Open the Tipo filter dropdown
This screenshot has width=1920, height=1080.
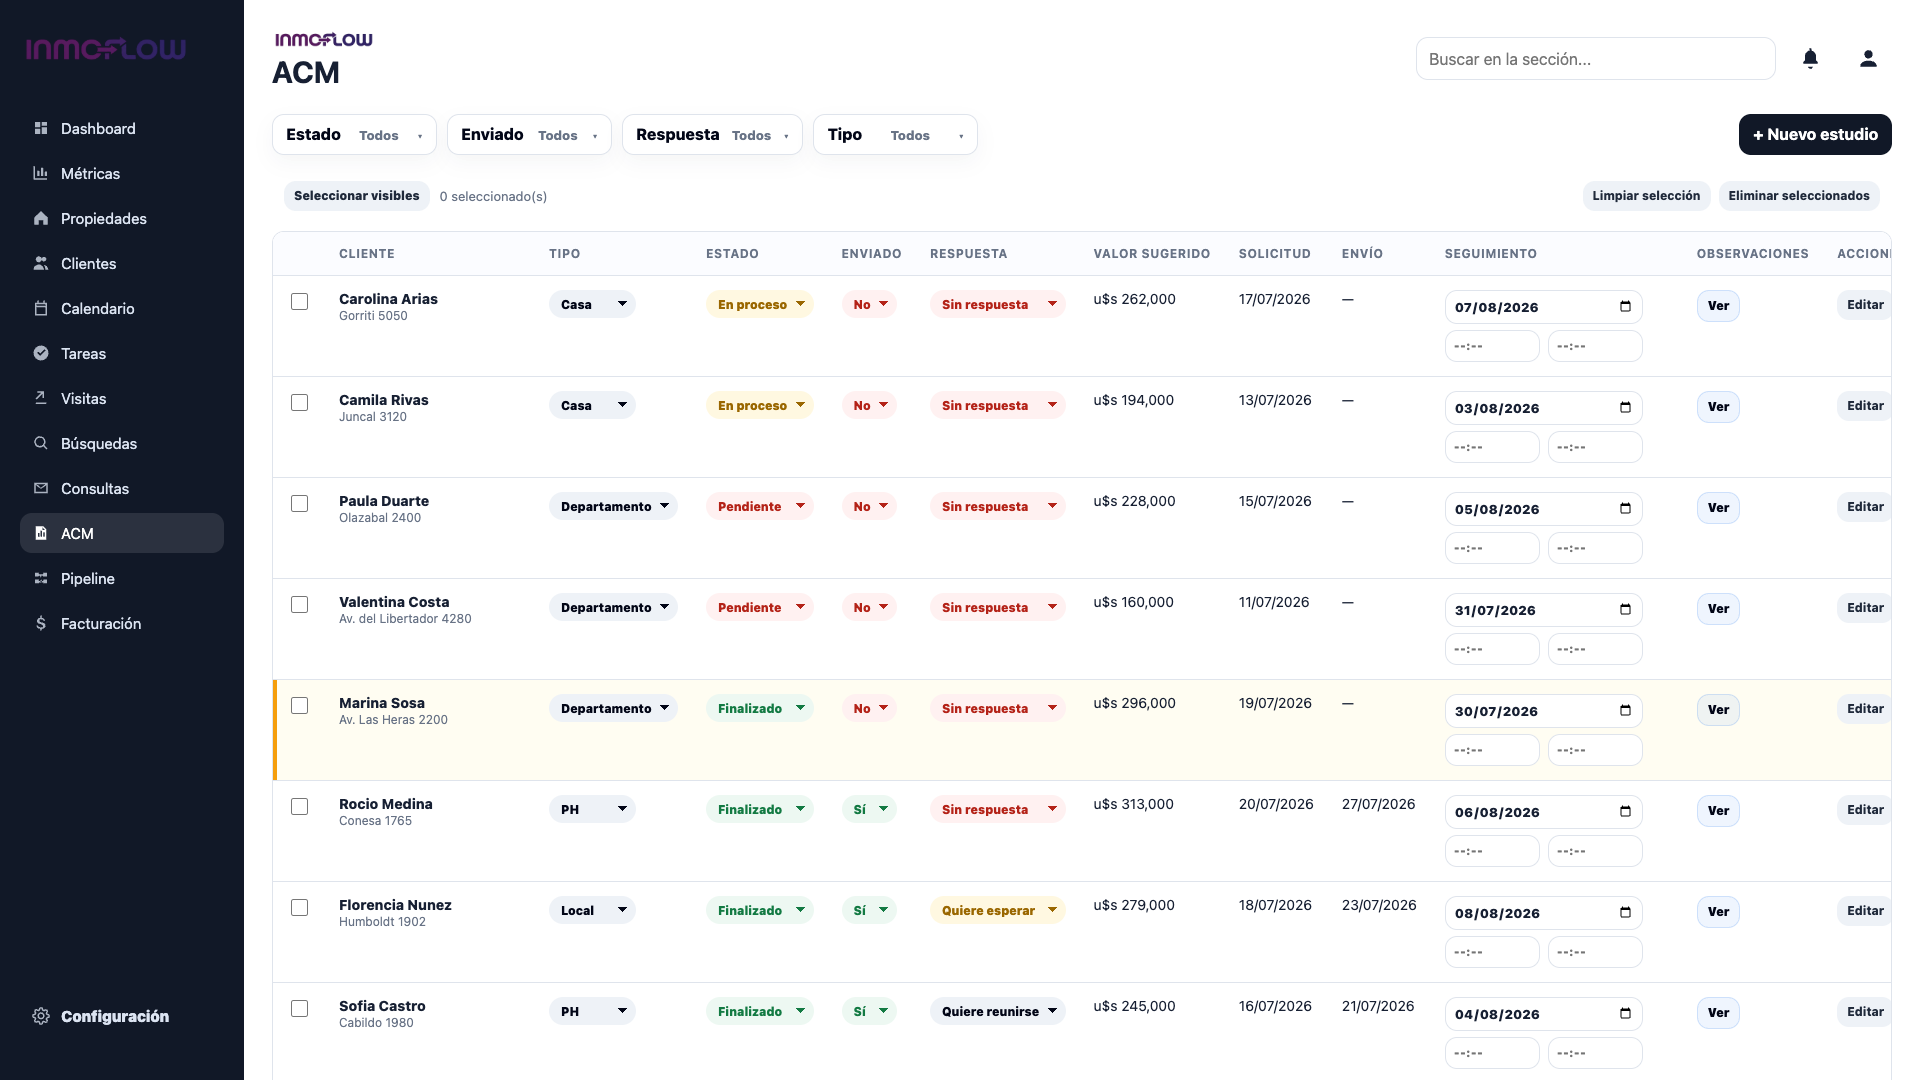click(895, 135)
